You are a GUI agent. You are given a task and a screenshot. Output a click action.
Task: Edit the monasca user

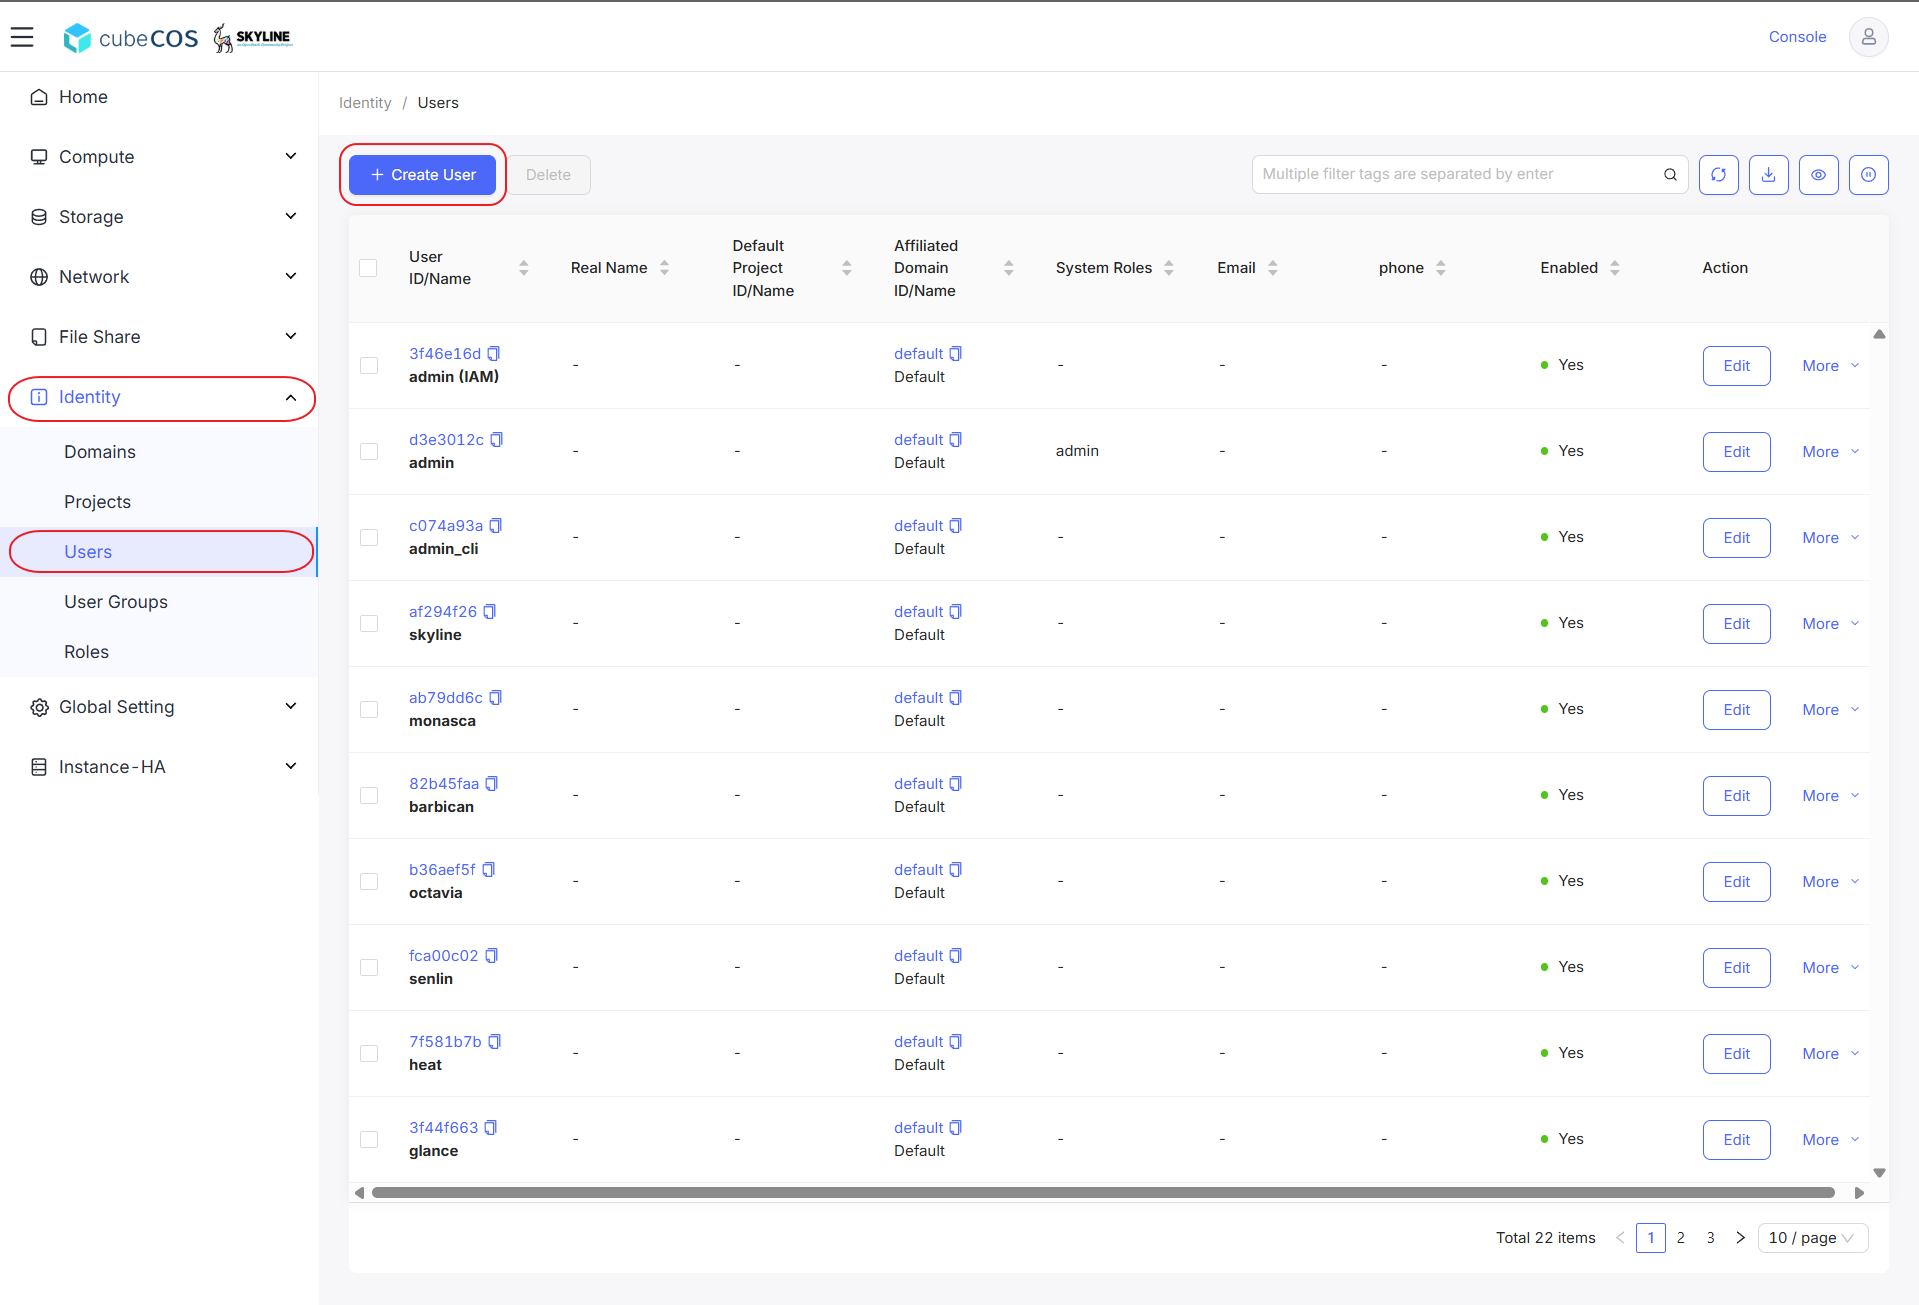point(1736,710)
